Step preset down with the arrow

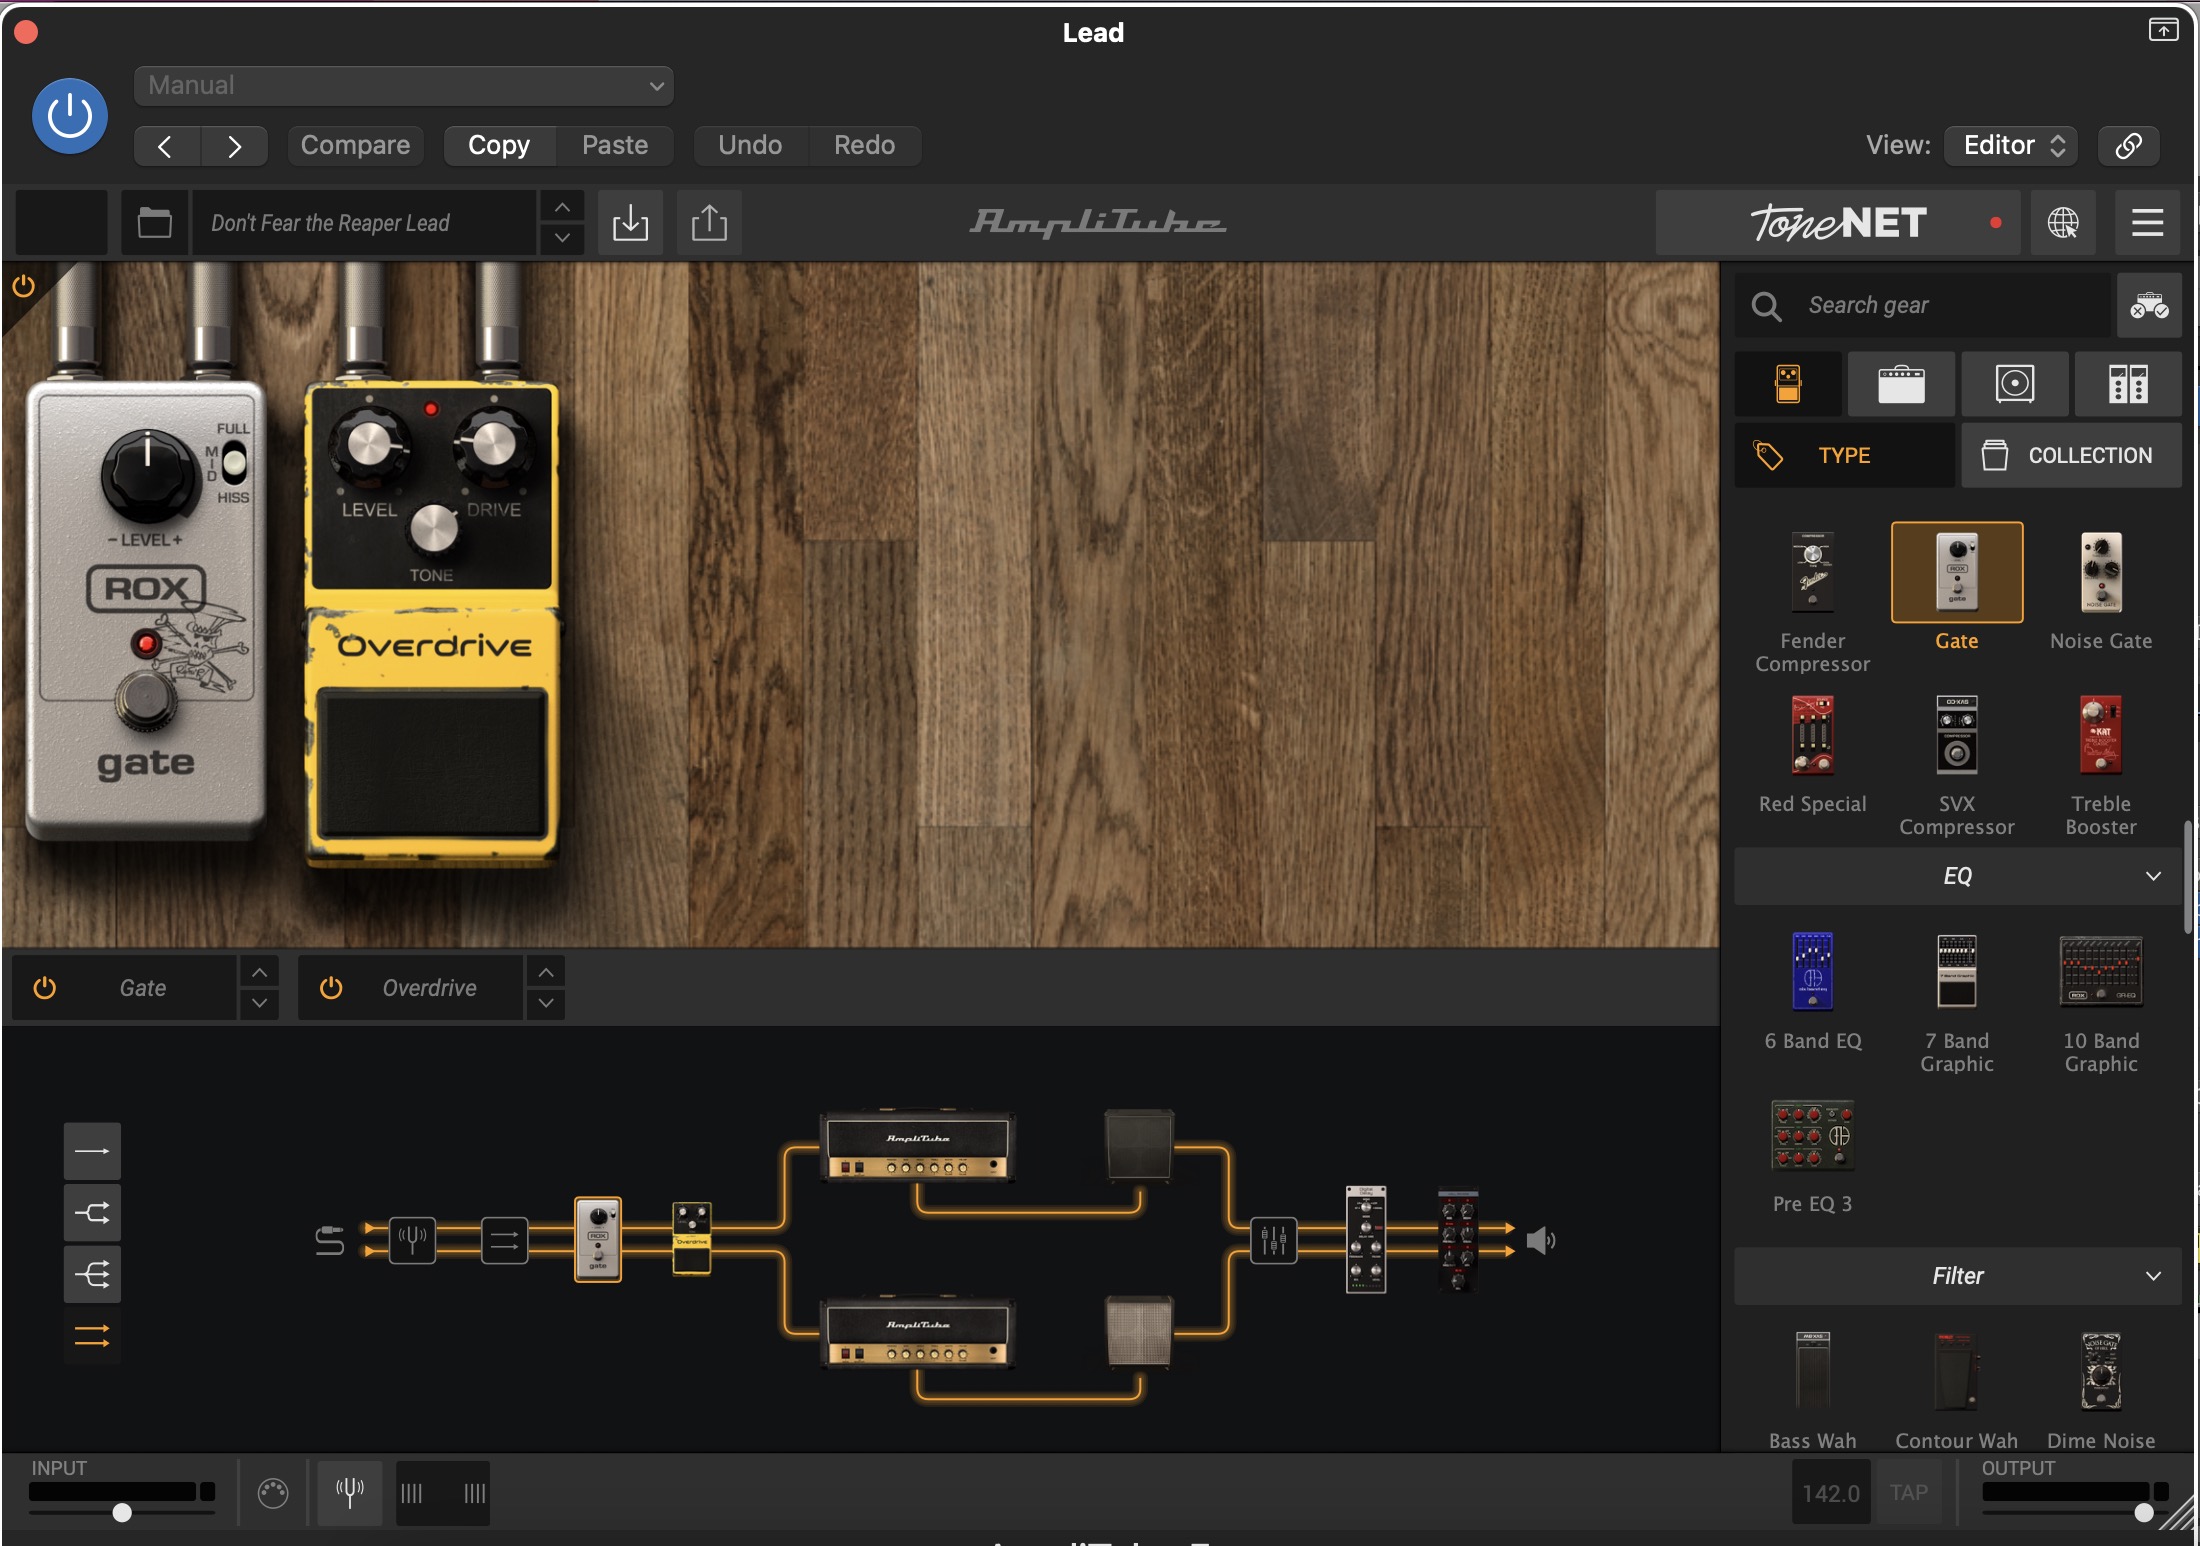[x=562, y=238]
